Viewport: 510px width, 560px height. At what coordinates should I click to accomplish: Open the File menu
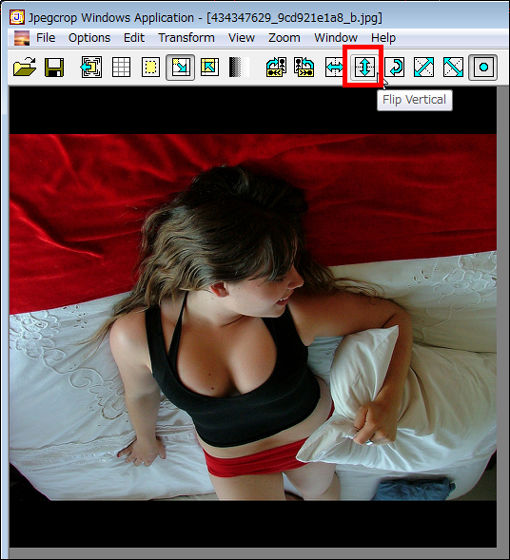pos(45,38)
